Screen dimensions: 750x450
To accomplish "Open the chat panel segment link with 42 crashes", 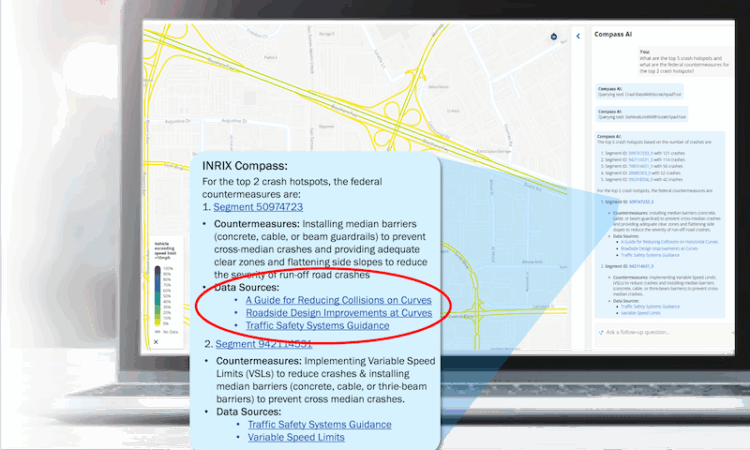I will pyautogui.click(x=640, y=179).
